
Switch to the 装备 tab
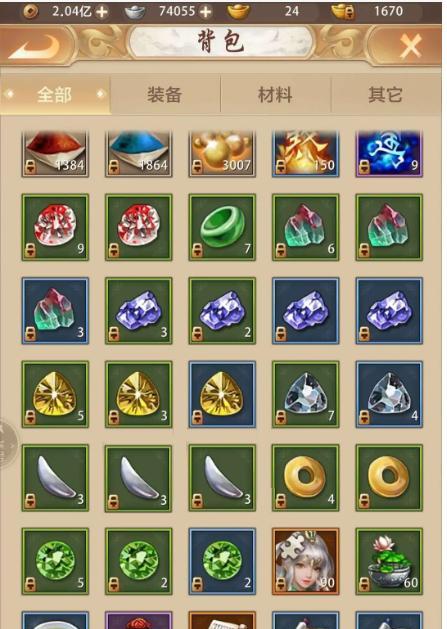(x=165, y=95)
